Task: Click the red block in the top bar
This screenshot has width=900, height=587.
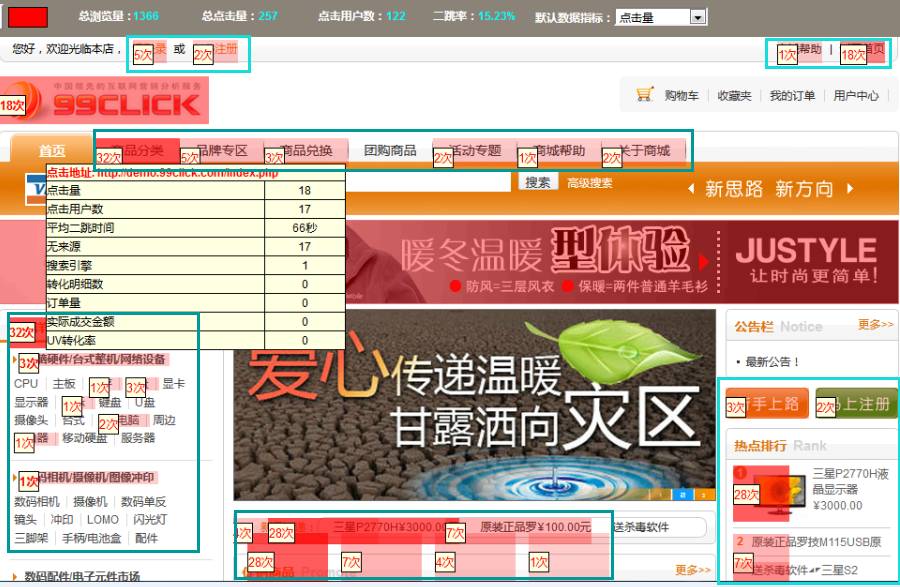Action: click(27, 17)
